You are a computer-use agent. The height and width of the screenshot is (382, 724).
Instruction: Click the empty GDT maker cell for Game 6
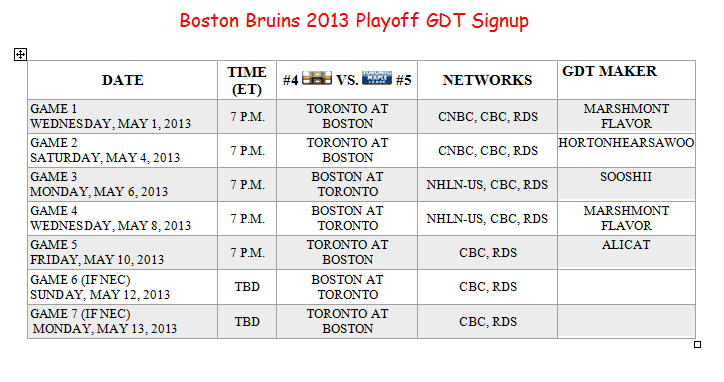pyautogui.click(x=627, y=287)
